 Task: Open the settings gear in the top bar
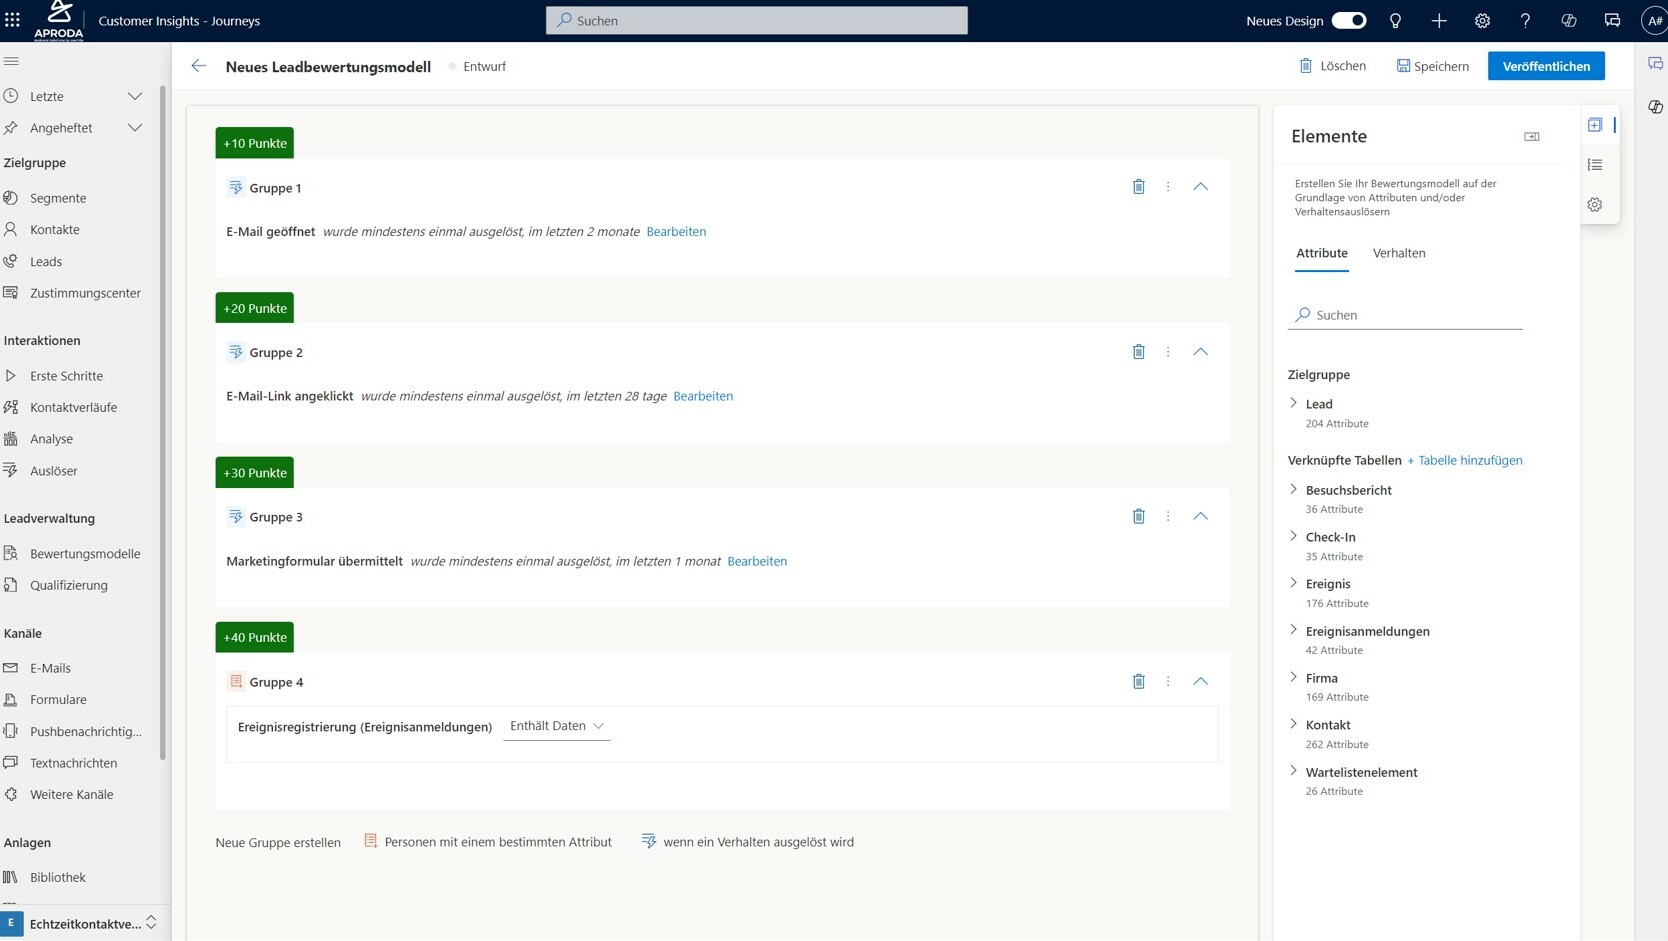pos(1482,20)
